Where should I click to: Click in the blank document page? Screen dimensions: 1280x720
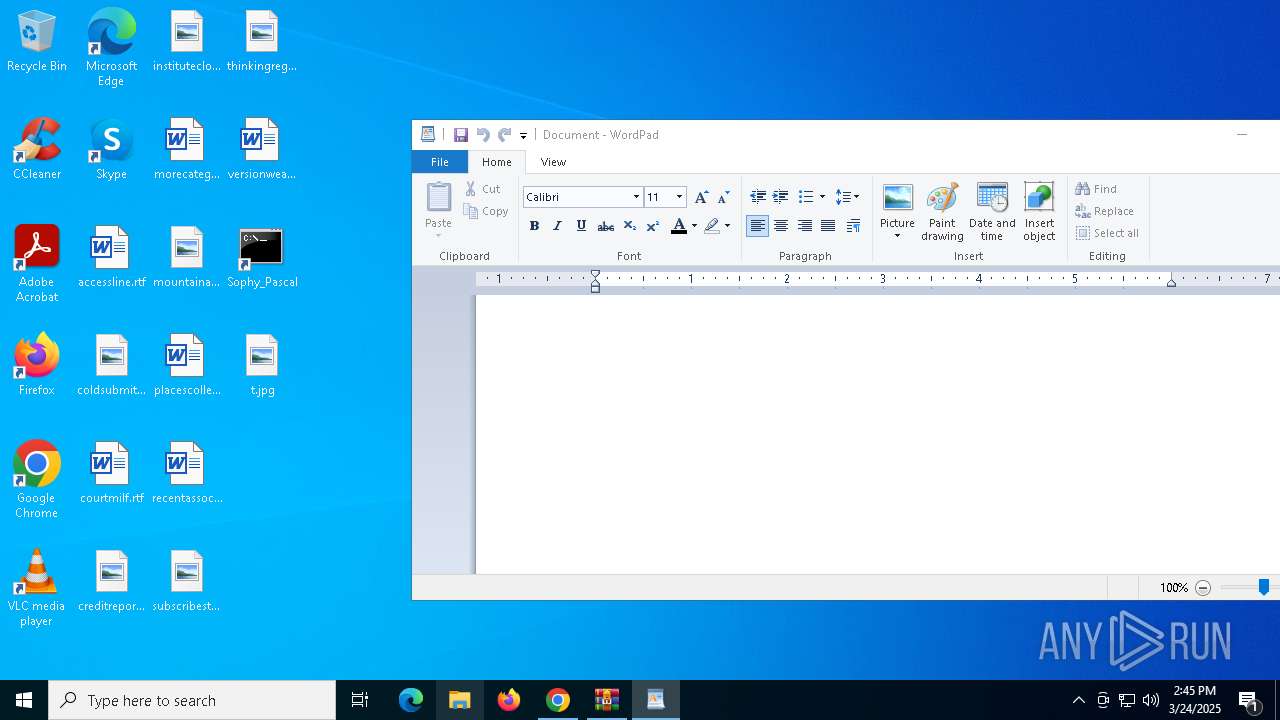(x=877, y=435)
